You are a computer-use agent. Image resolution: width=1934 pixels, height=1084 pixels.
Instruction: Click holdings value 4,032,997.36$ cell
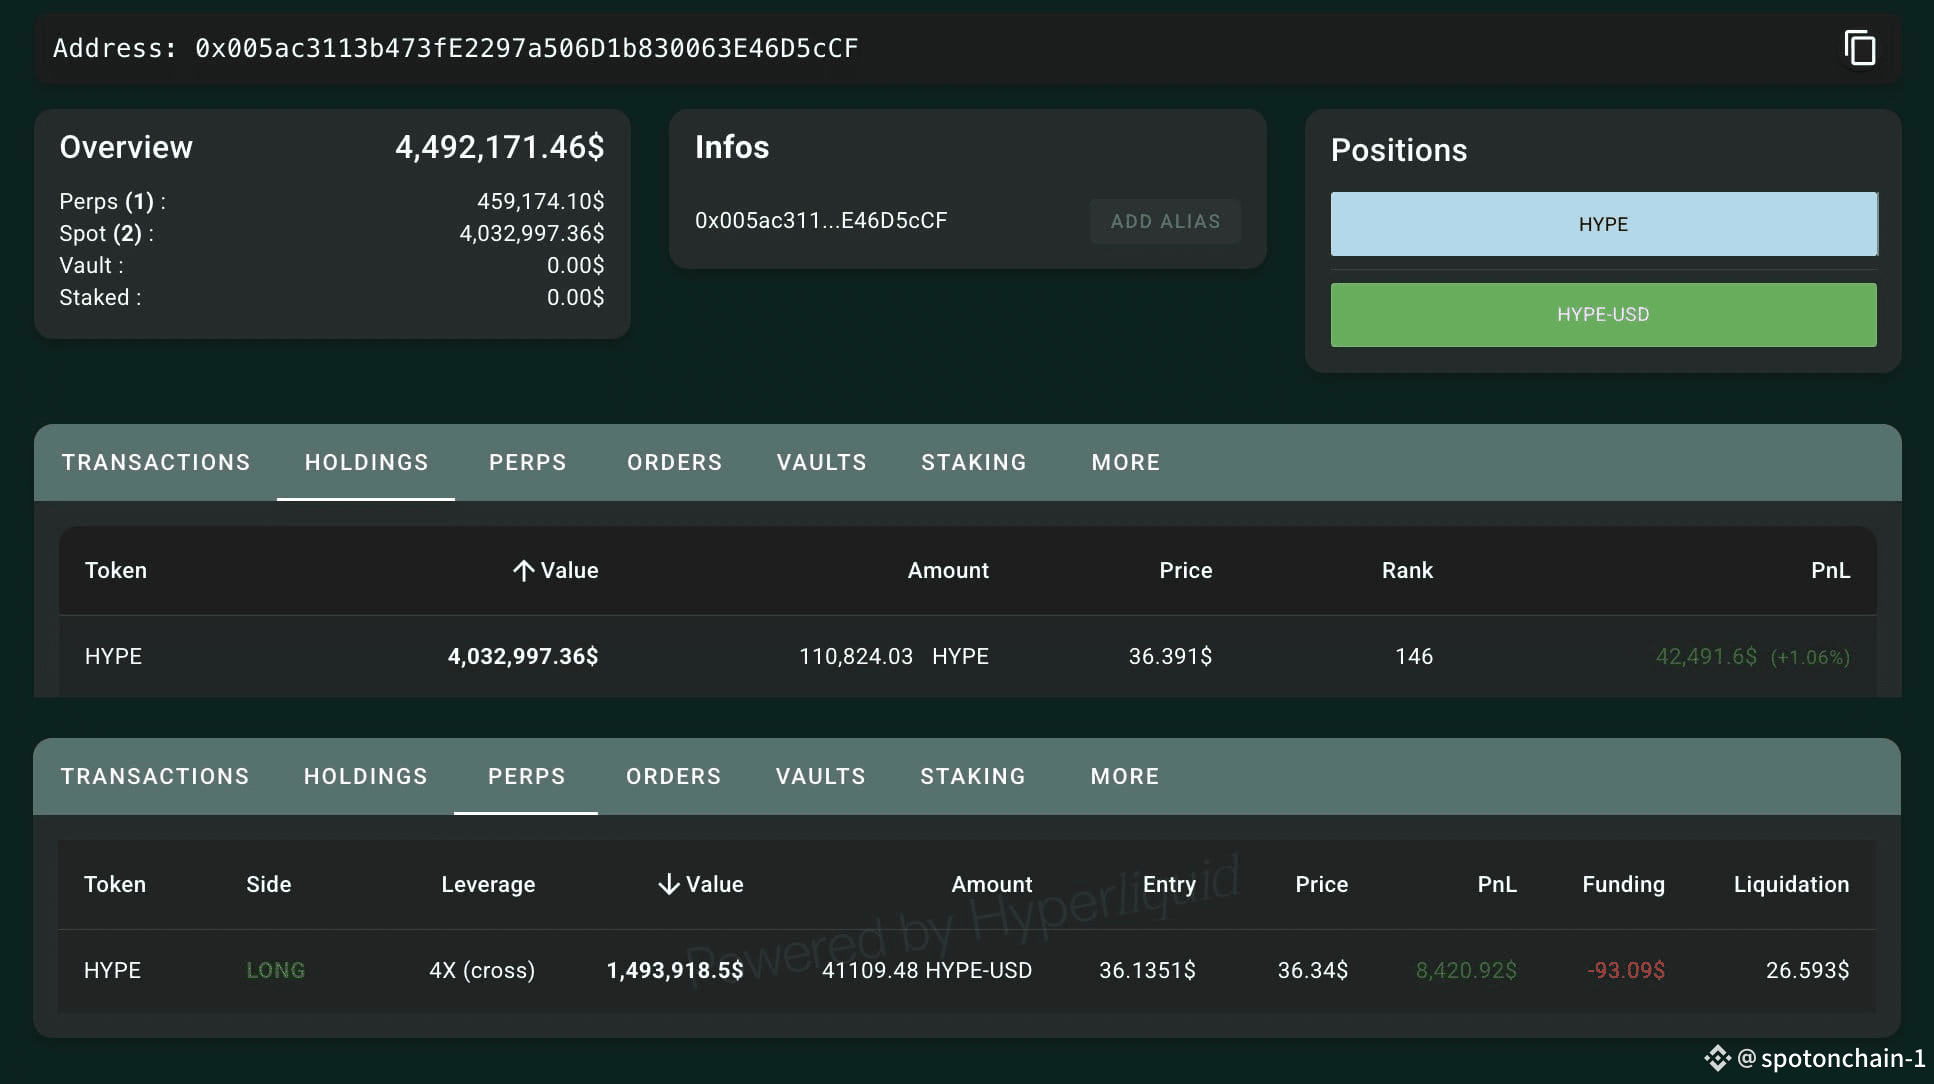pos(522,657)
